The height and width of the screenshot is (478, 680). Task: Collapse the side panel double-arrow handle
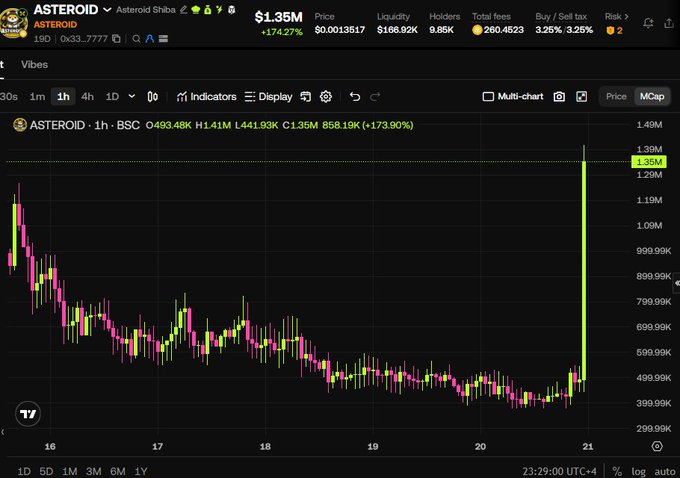tap(677, 283)
